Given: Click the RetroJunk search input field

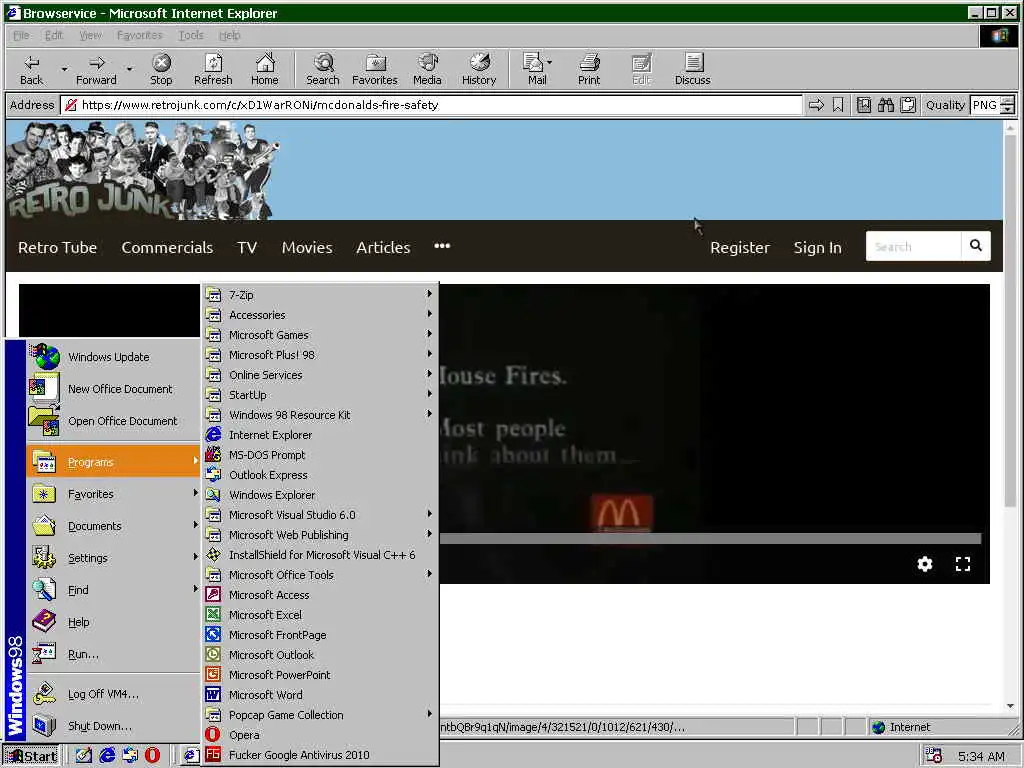Looking at the screenshot, I should pos(913,246).
